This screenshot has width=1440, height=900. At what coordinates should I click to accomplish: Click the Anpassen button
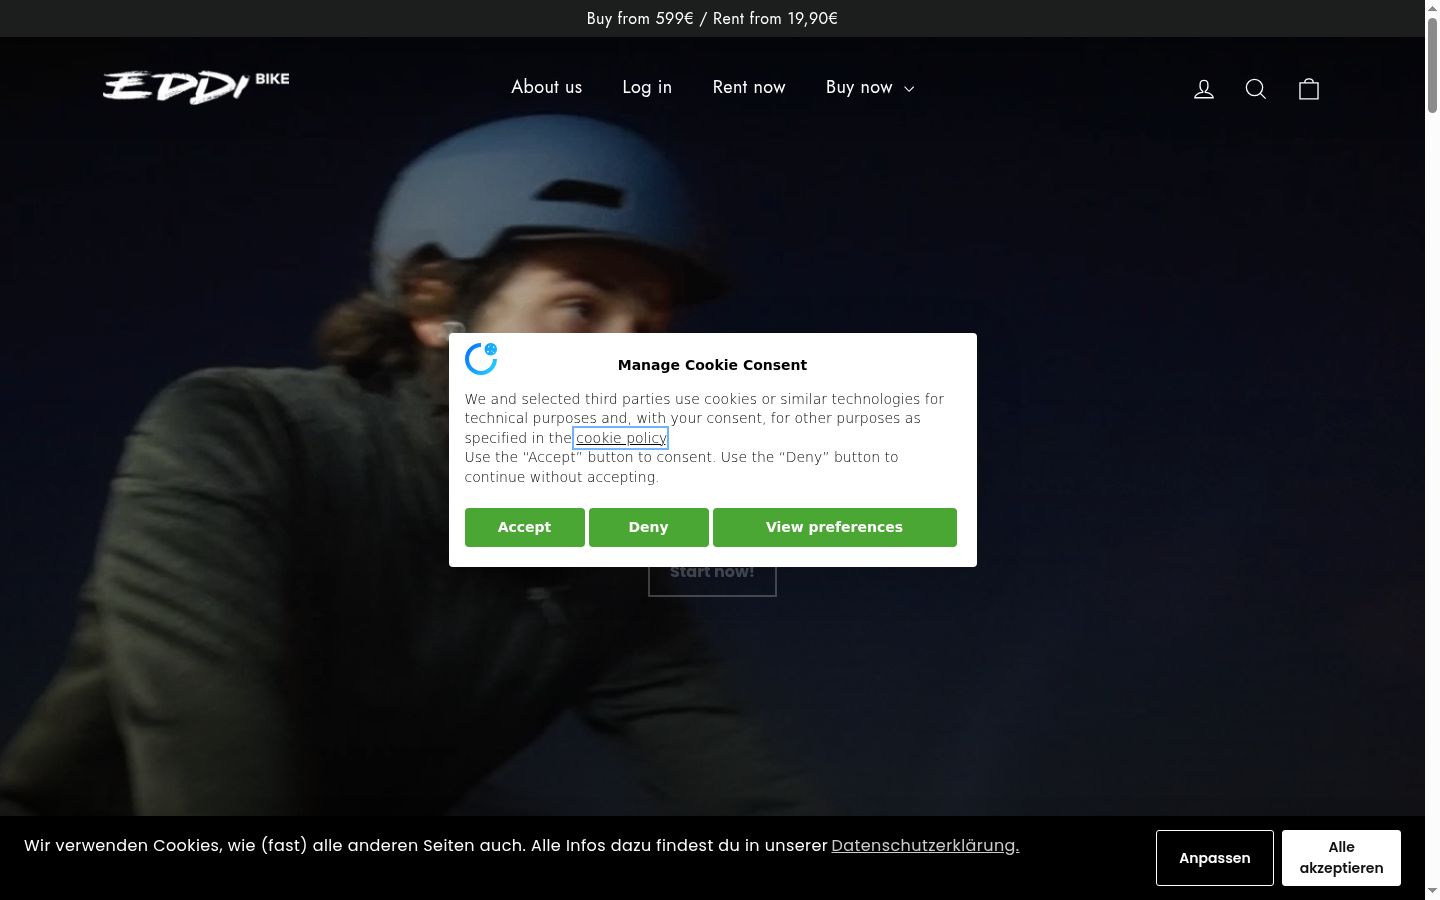pyautogui.click(x=1215, y=858)
